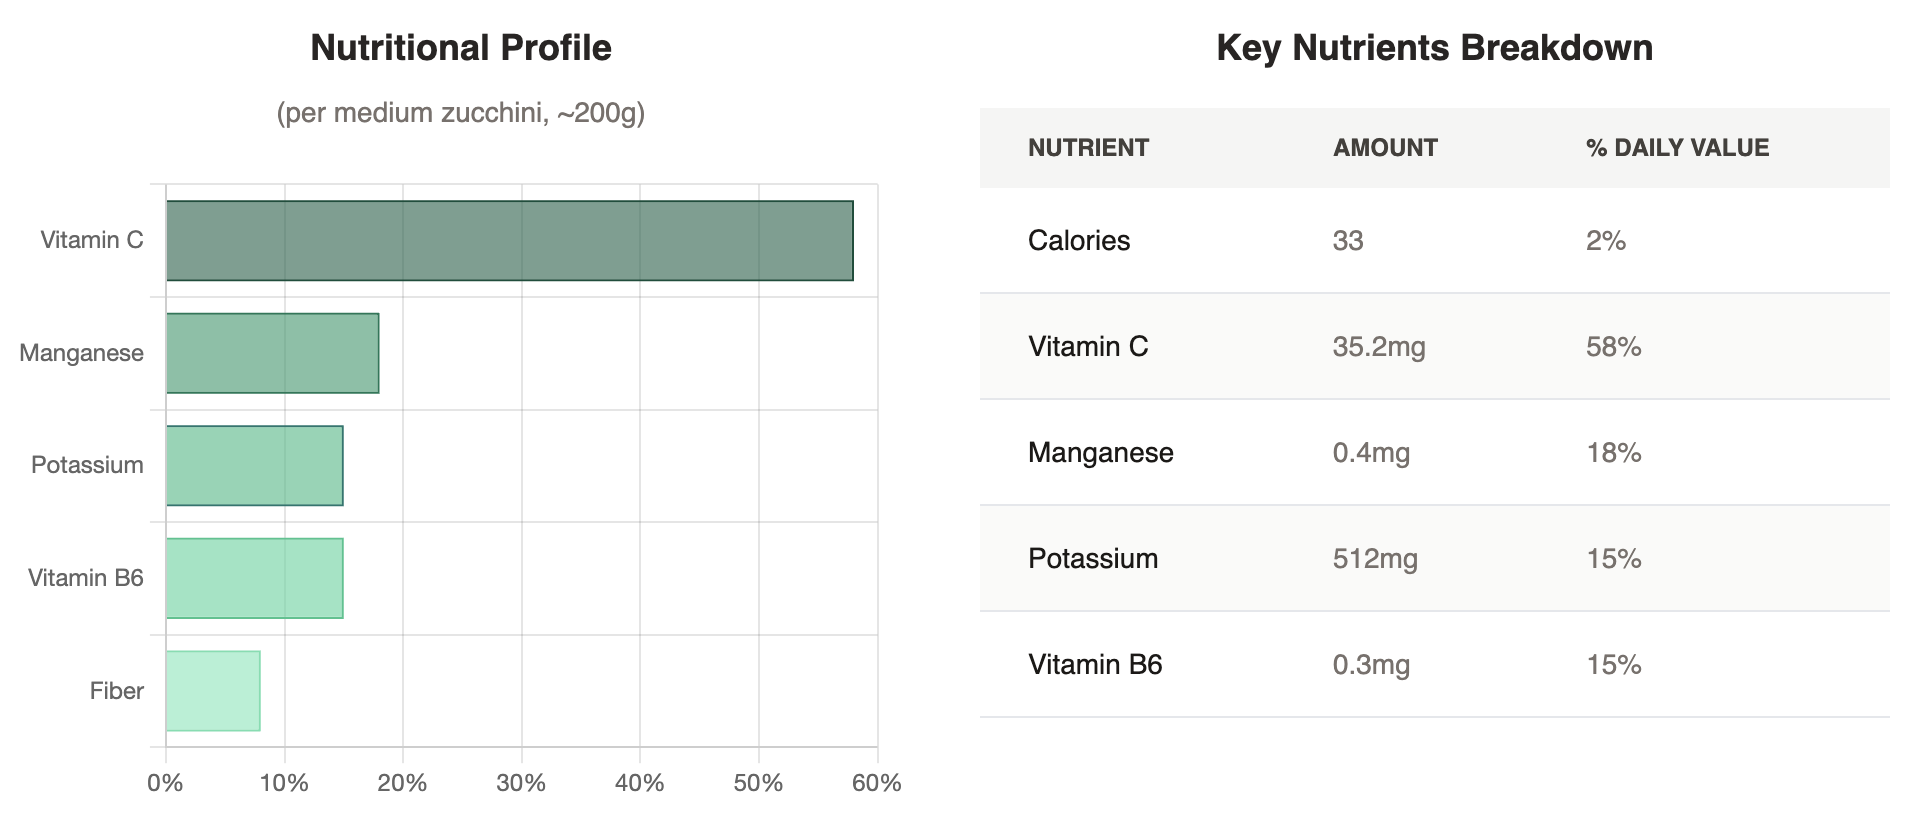Viewport: 1912px width, 814px height.
Task: Click the AMOUNT column header
Action: point(1385,148)
